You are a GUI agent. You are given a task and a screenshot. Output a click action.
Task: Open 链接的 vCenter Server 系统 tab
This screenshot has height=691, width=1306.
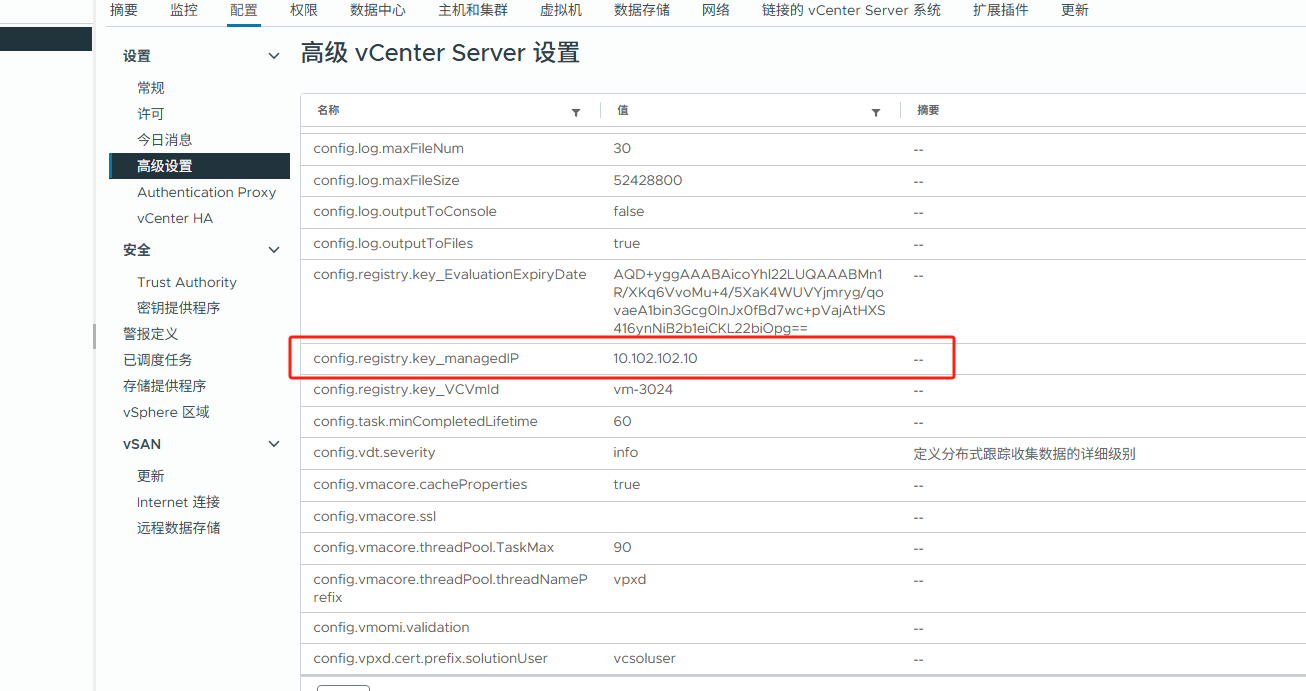851,10
